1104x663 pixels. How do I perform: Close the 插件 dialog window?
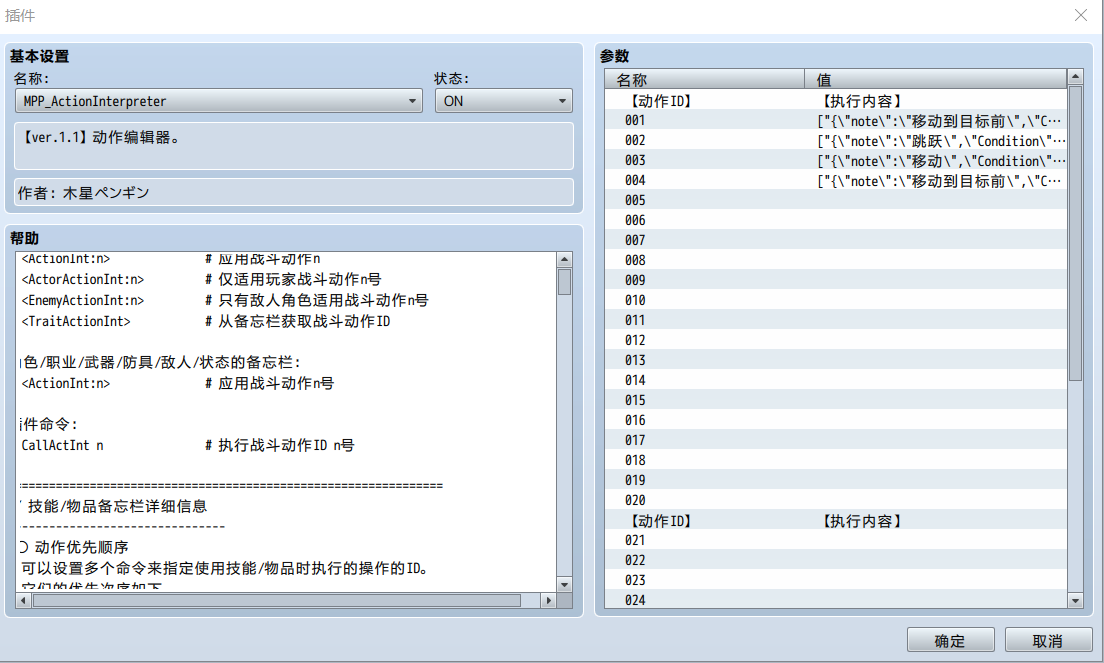click(1081, 15)
